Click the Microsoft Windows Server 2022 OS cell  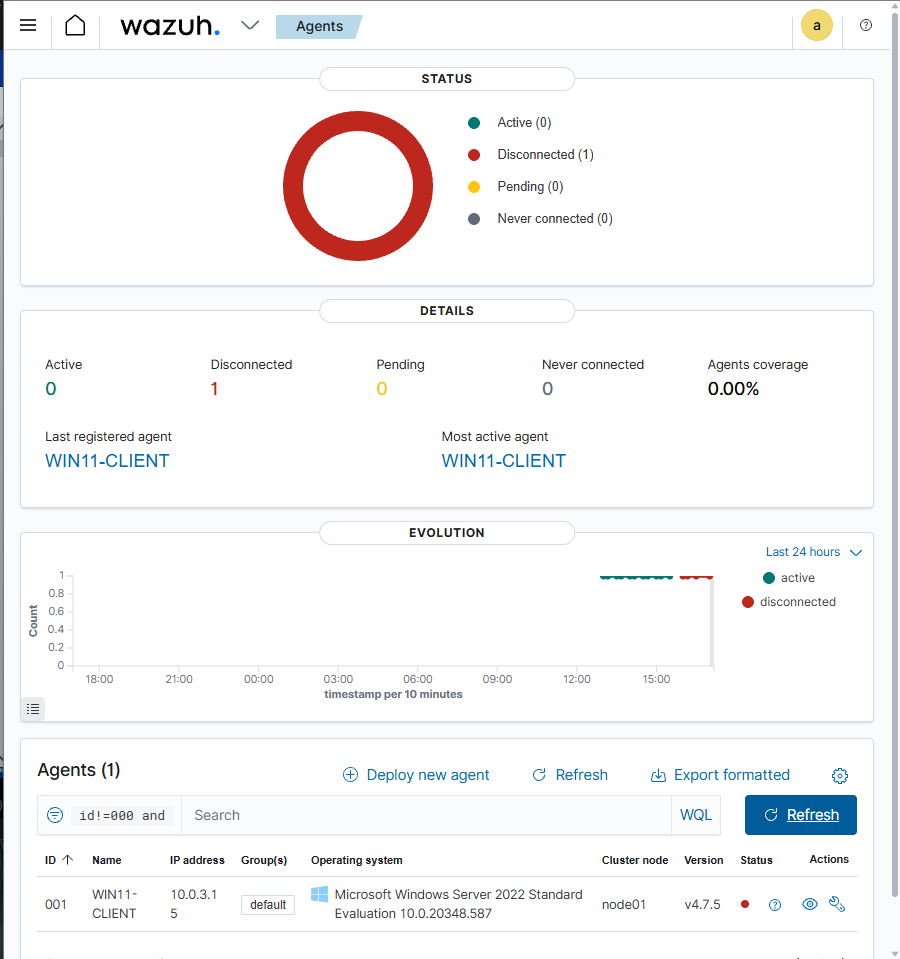coord(458,904)
